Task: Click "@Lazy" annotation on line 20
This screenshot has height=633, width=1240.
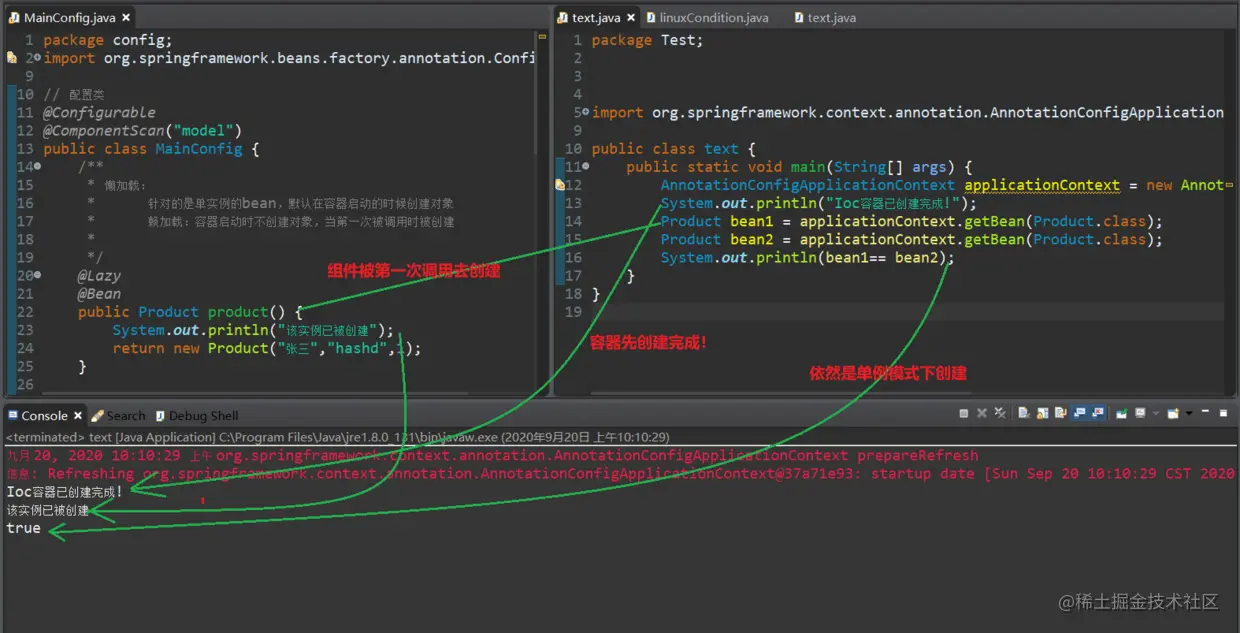Action: tap(98, 274)
